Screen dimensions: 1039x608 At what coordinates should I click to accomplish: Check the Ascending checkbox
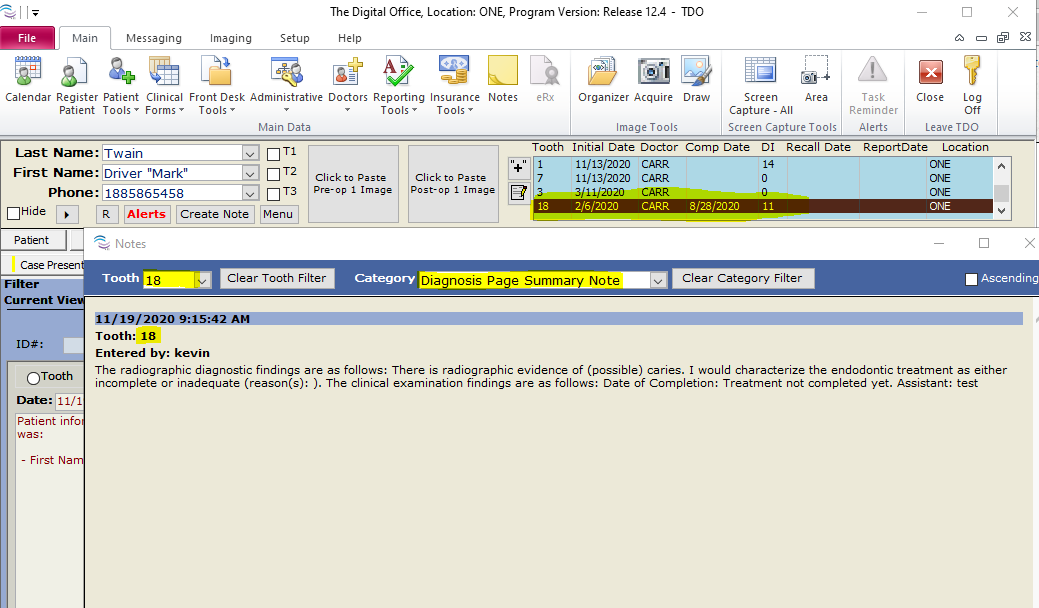(971, 279)
